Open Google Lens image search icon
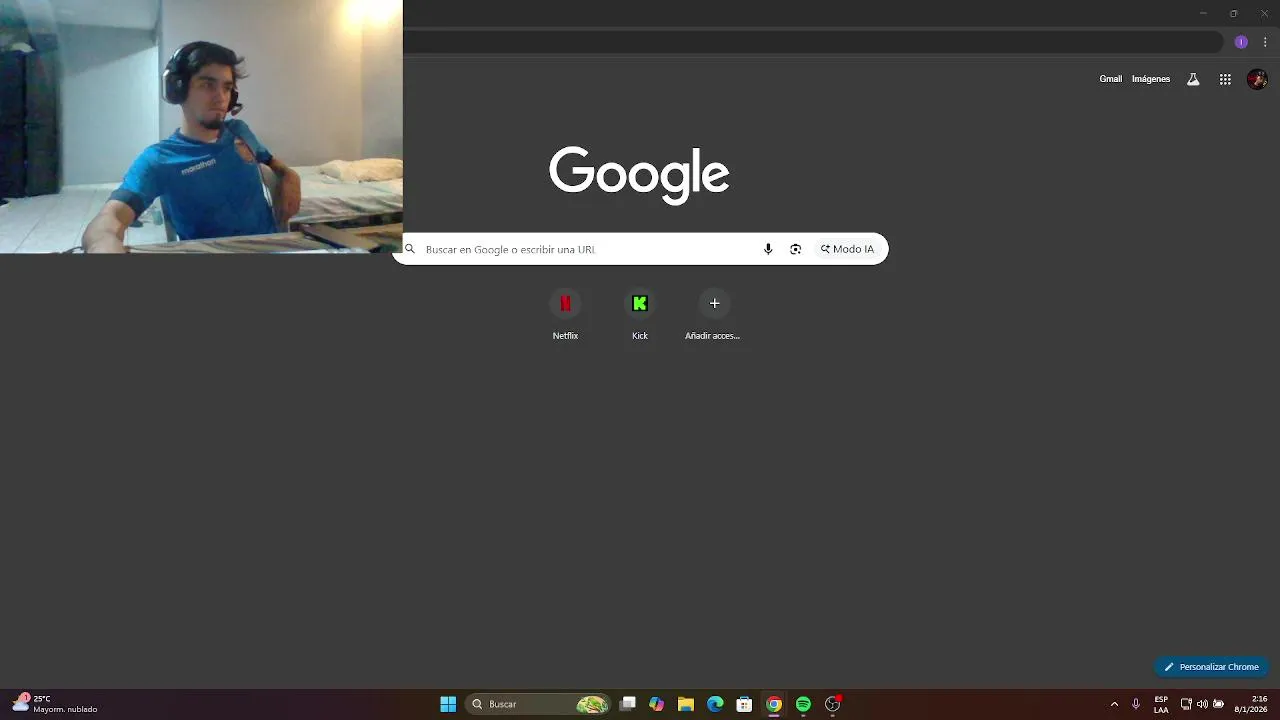 tap(795, 249)
